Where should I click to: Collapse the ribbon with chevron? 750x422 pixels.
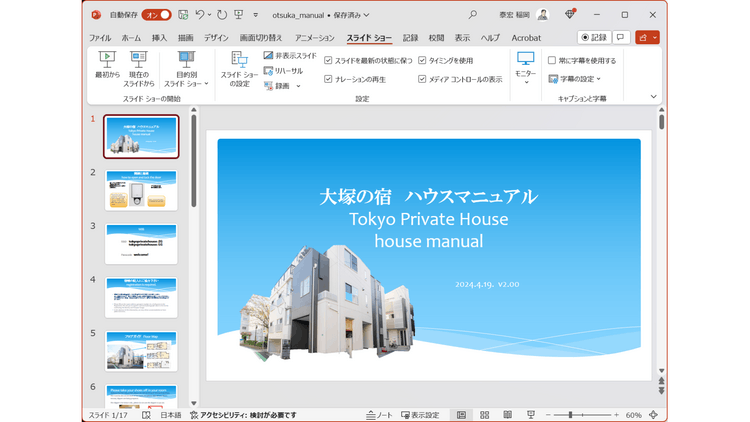pos(653,97)
